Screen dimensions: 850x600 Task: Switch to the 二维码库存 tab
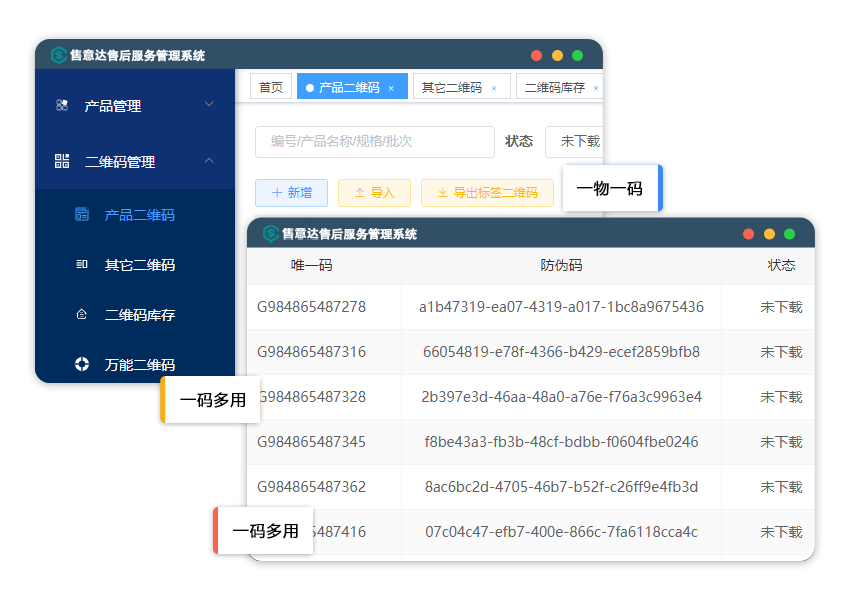click(x=559, y=87)
